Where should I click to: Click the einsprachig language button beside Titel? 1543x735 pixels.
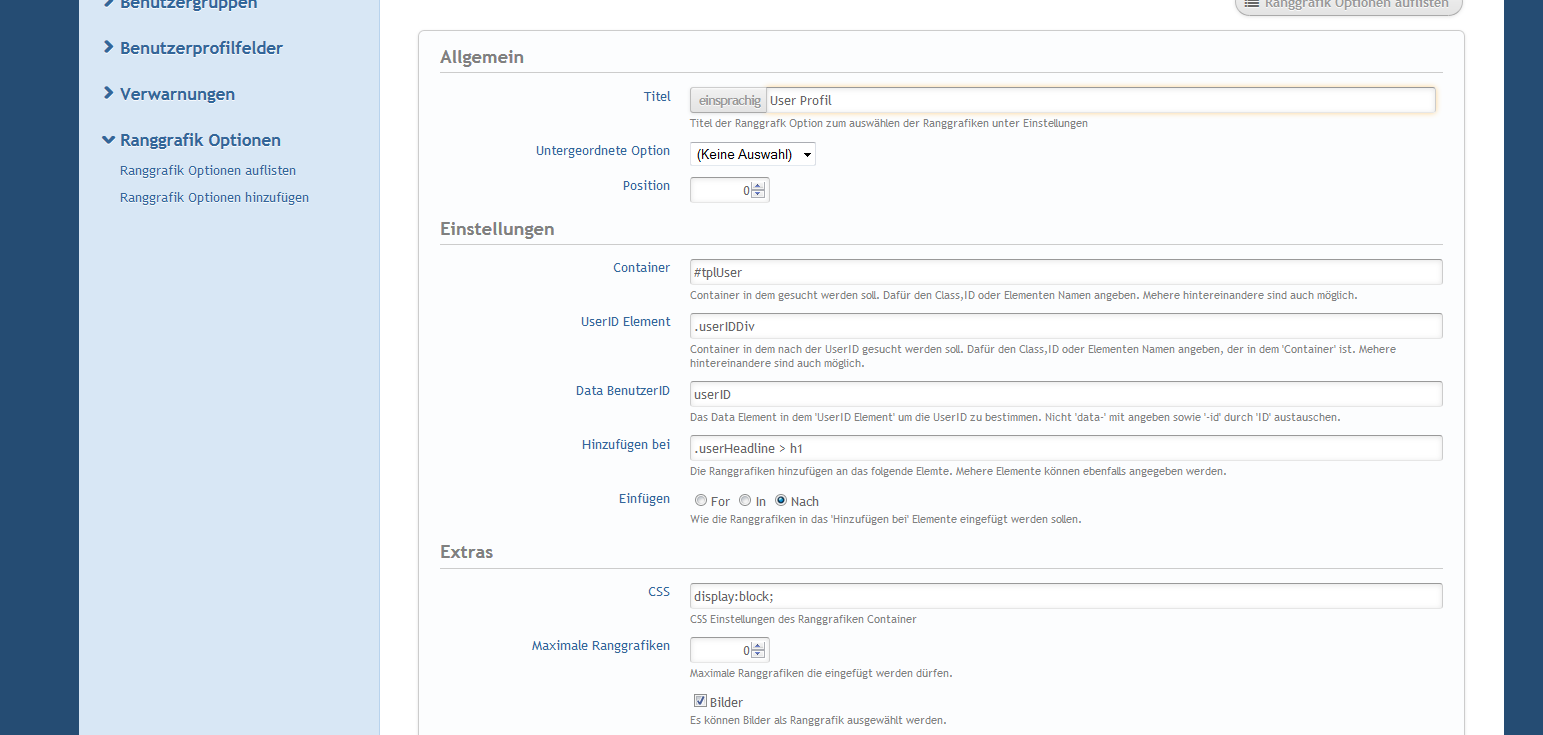[728, 101]
